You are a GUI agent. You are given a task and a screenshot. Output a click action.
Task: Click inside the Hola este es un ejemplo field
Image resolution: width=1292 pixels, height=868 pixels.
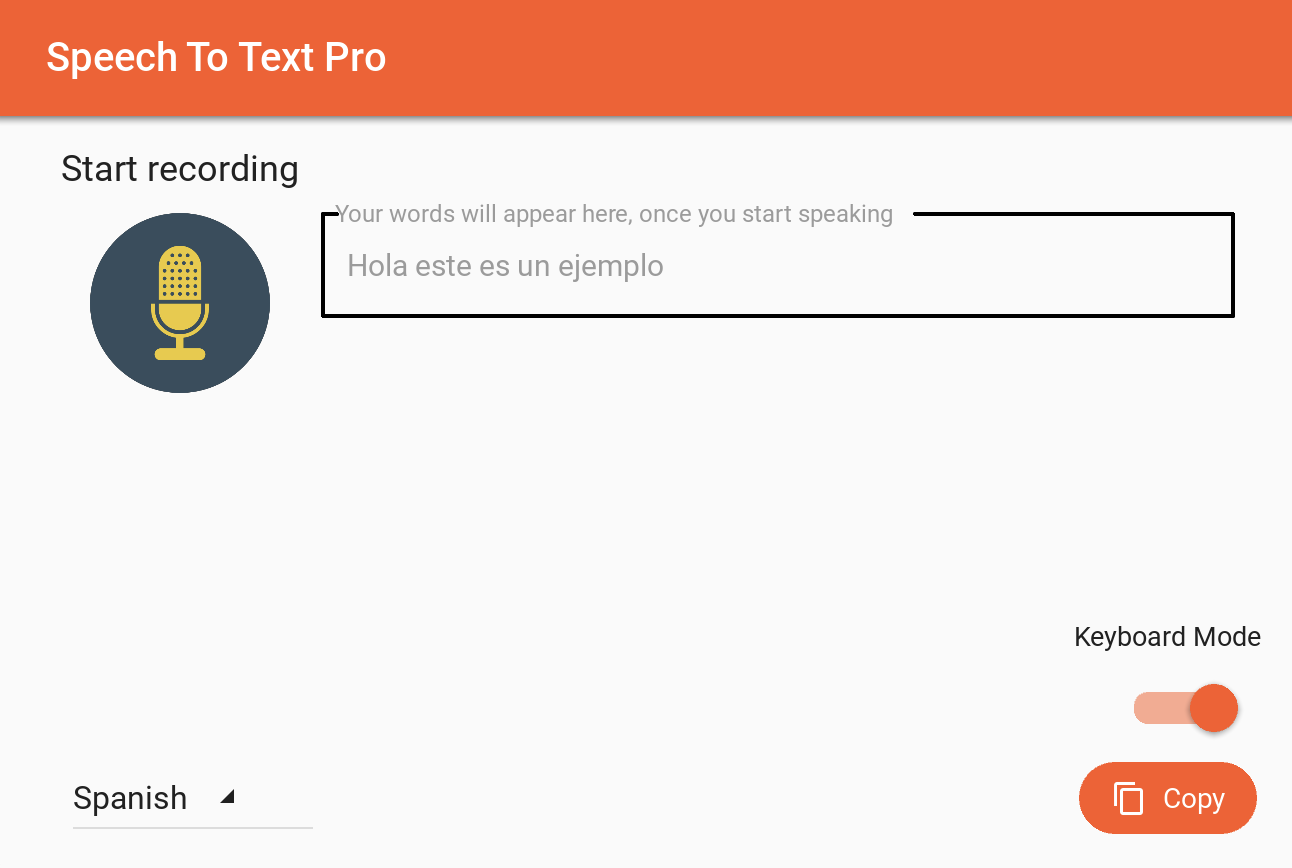point(777,266)
